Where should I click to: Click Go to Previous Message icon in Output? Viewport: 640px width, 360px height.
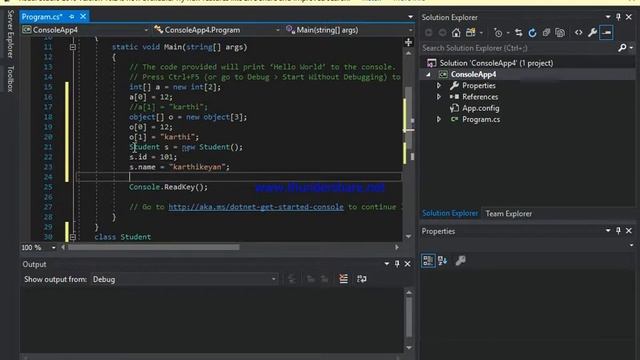(311, 279)
